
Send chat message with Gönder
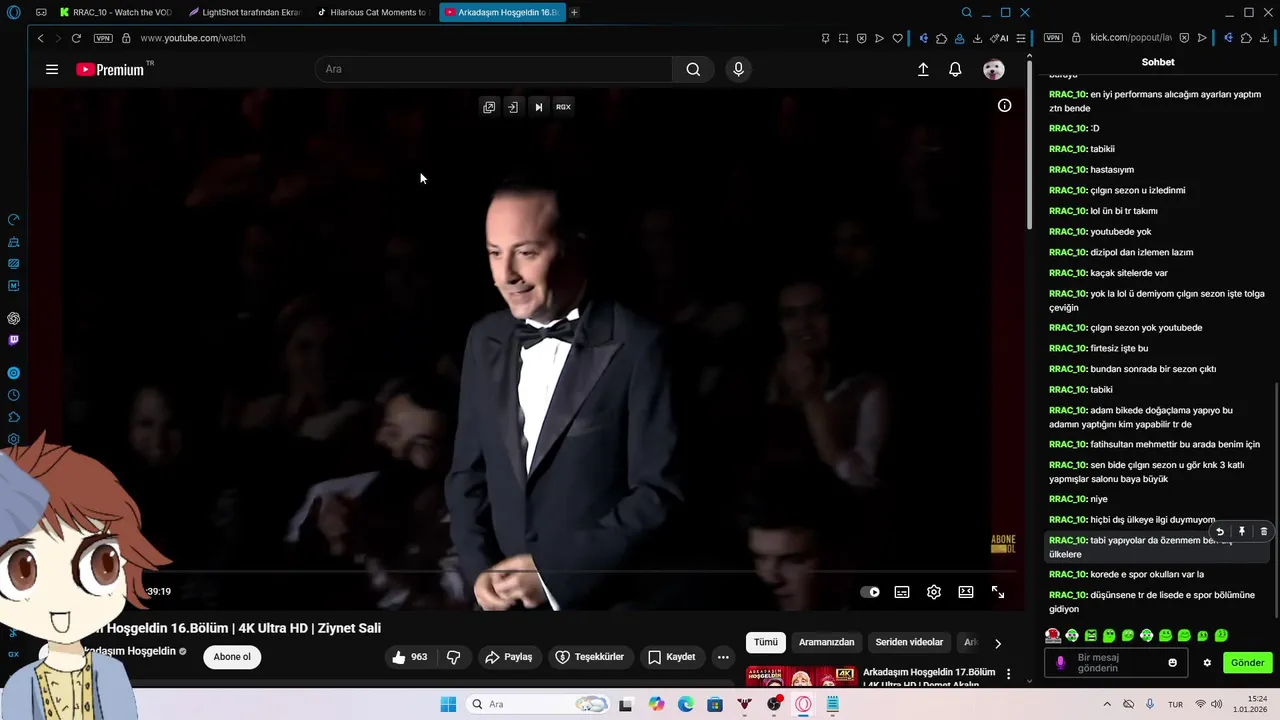pos(1247,662)
